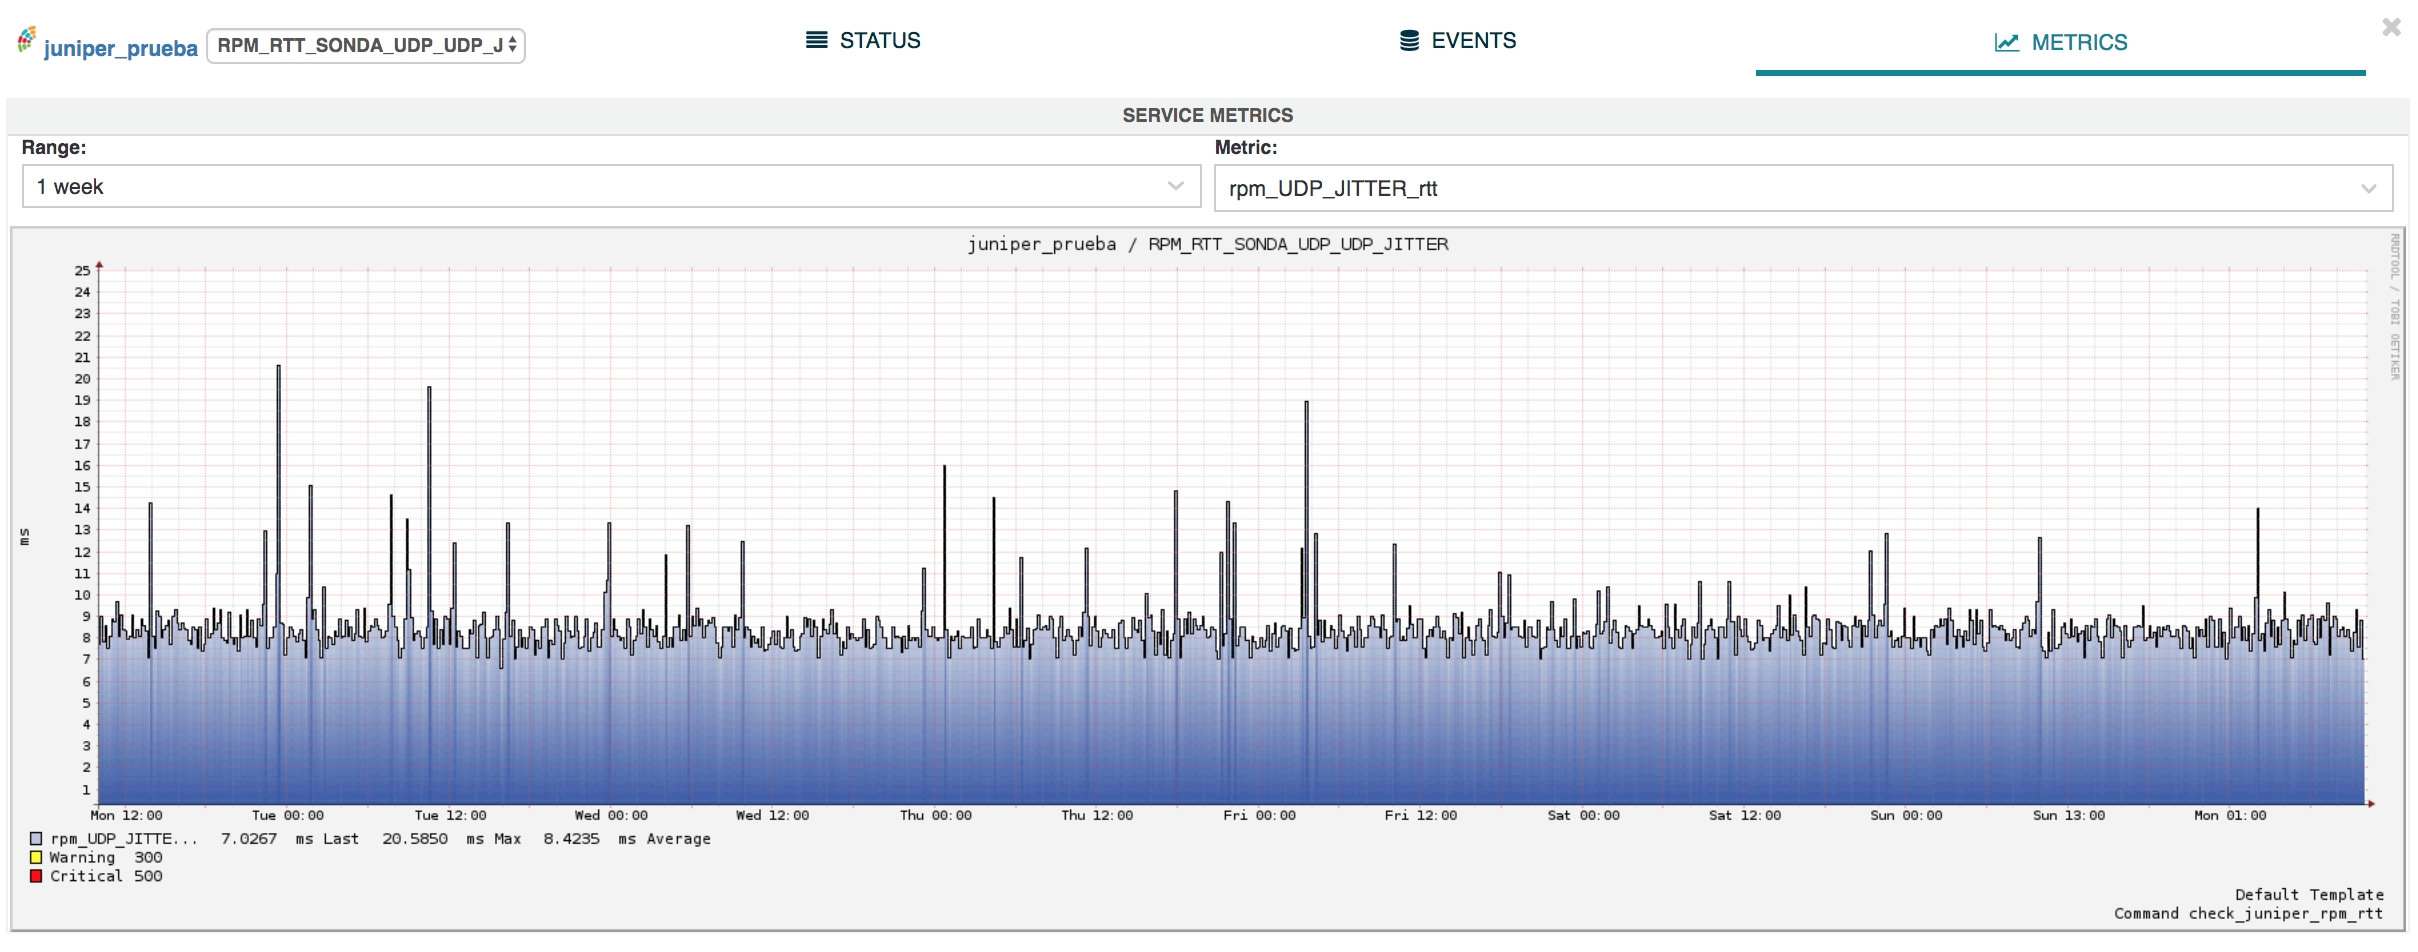
Task: Click the METRICS chart icon
Action: pyautogui.click(x=2006, y=42)
